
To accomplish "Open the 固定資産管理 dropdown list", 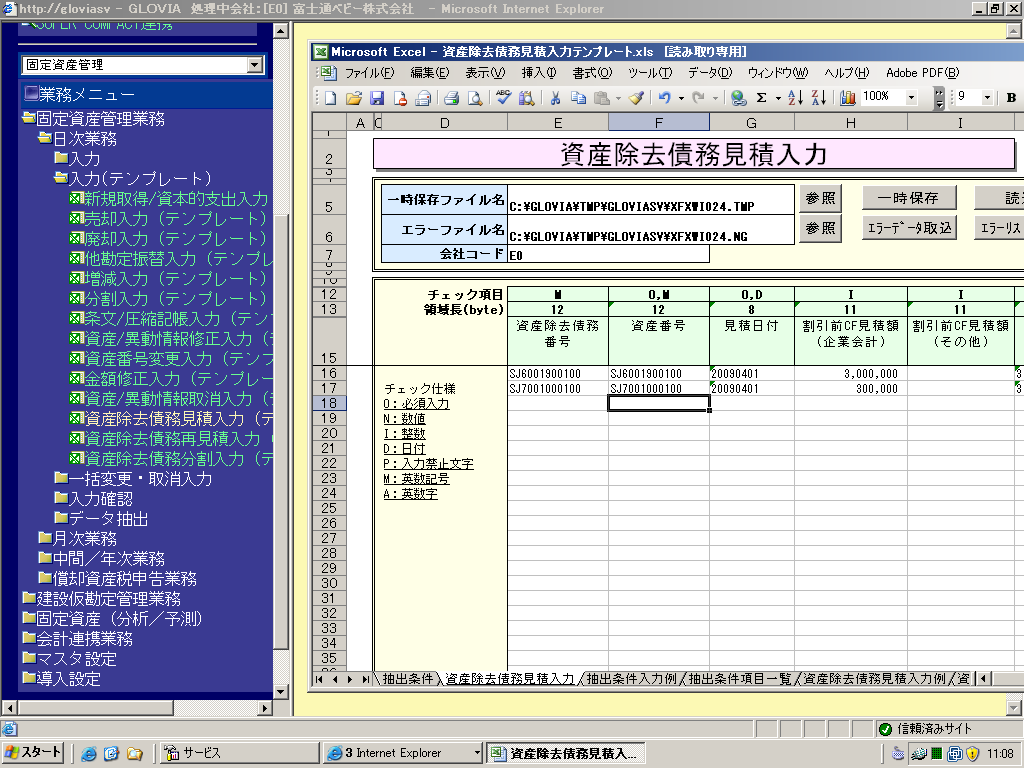I will click(x=255, y=65).
